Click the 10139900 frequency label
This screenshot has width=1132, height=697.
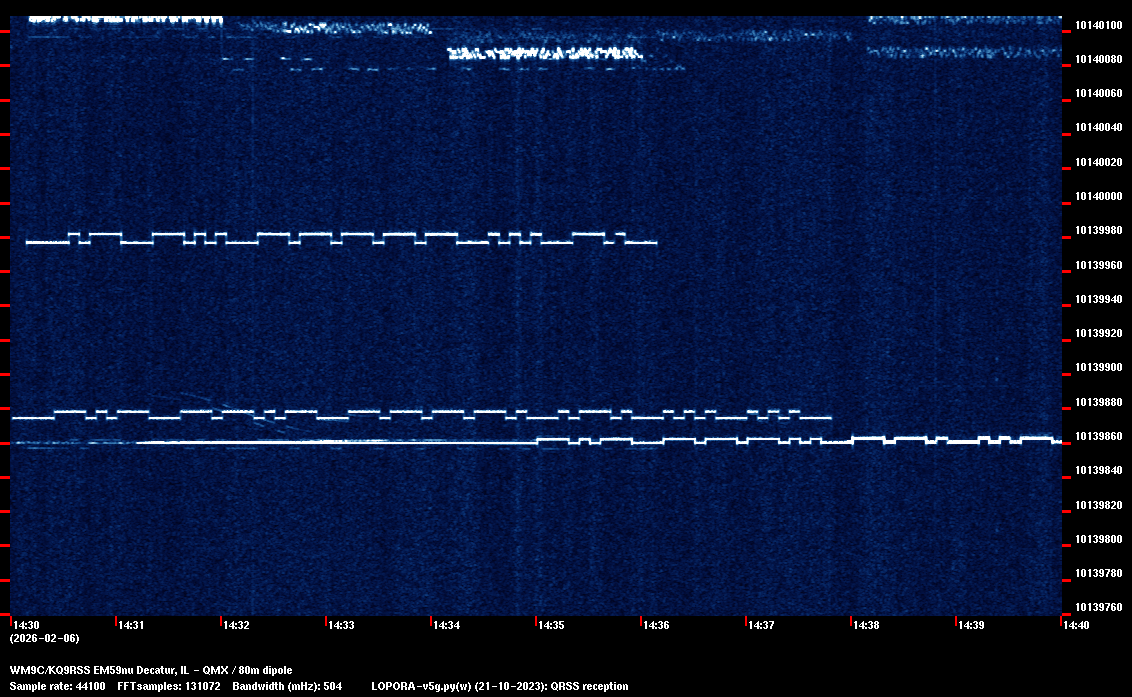pyautogui.click(x=1098, y=368)
